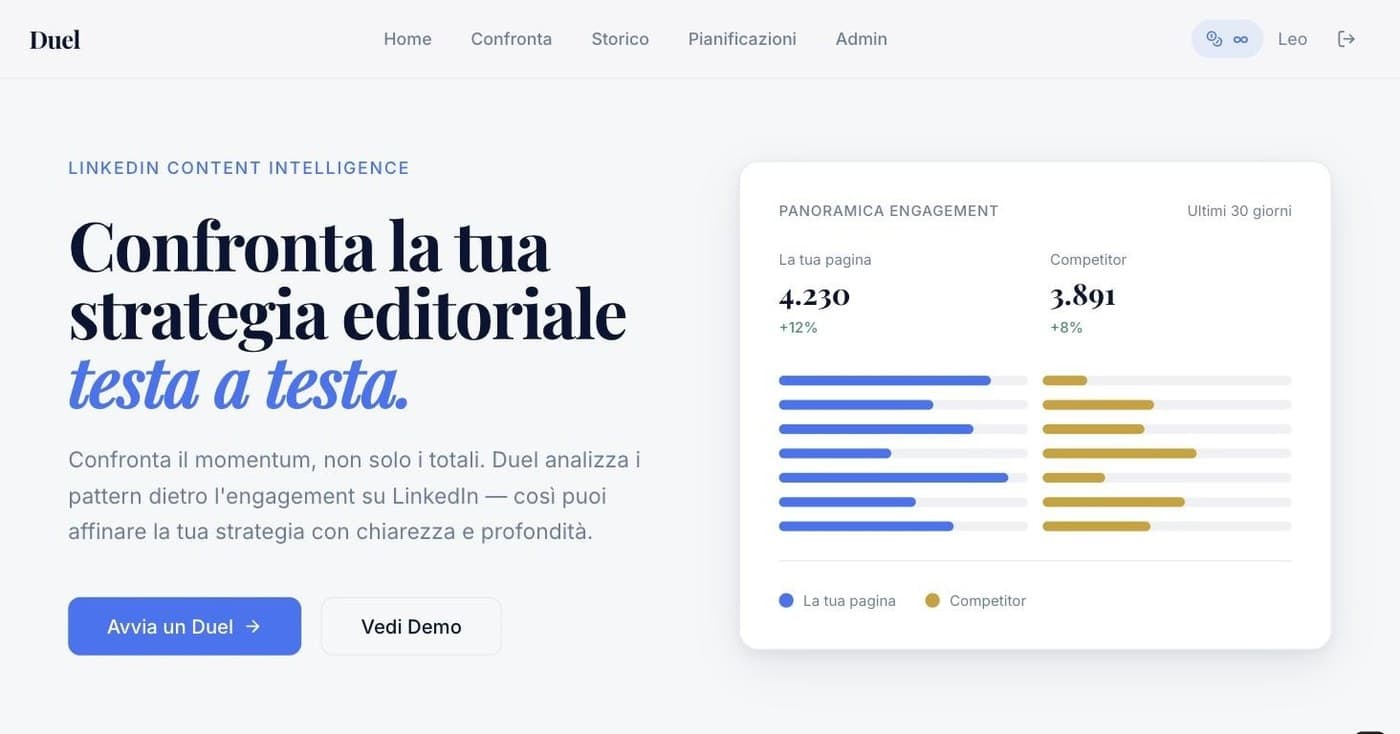The width and height of the screenshot is (1400, 734).
Task: Click the +12% growth figure
Action: tap(798, 327)
